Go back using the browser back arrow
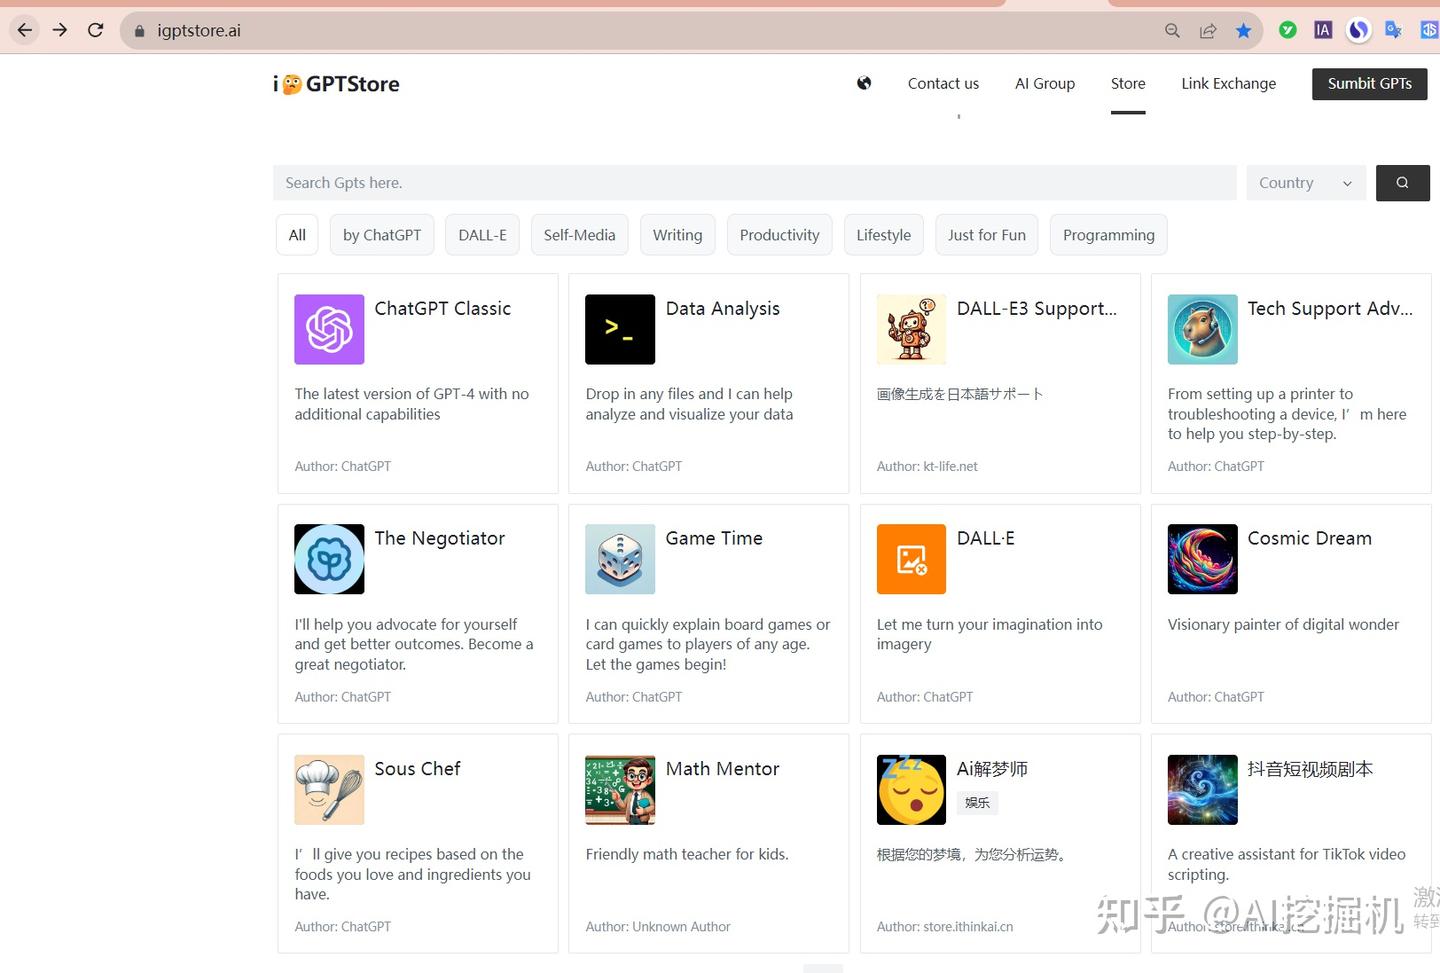 click(25, 30)
